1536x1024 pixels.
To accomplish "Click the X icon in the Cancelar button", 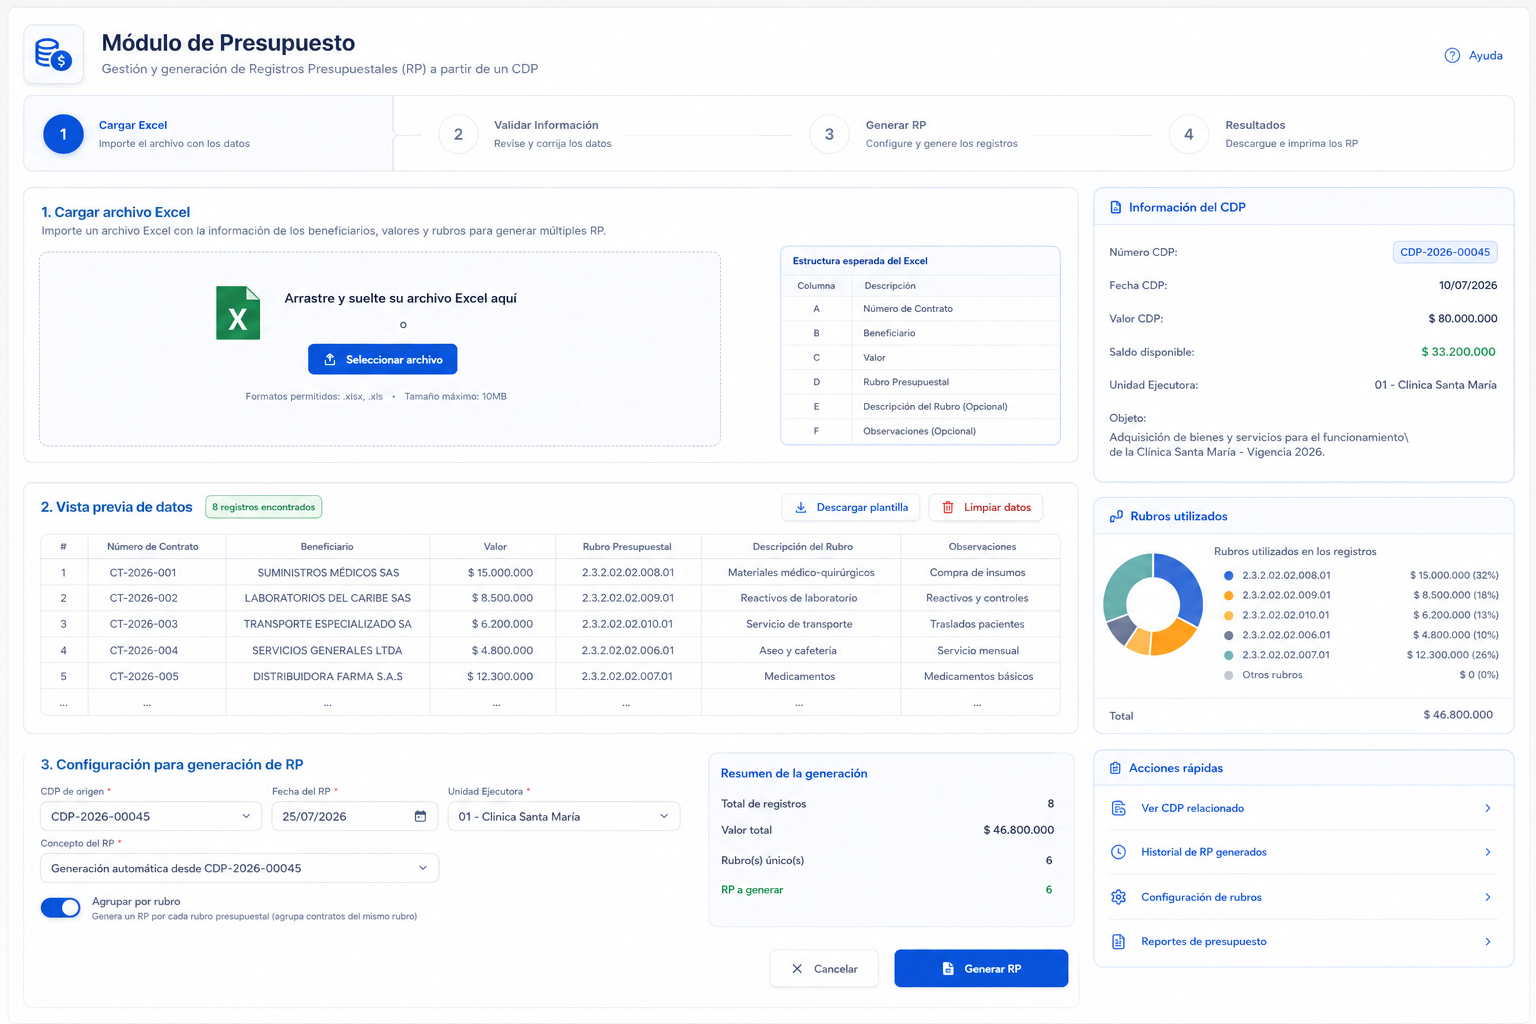I will pyautogui.click(x=797, y=969).
